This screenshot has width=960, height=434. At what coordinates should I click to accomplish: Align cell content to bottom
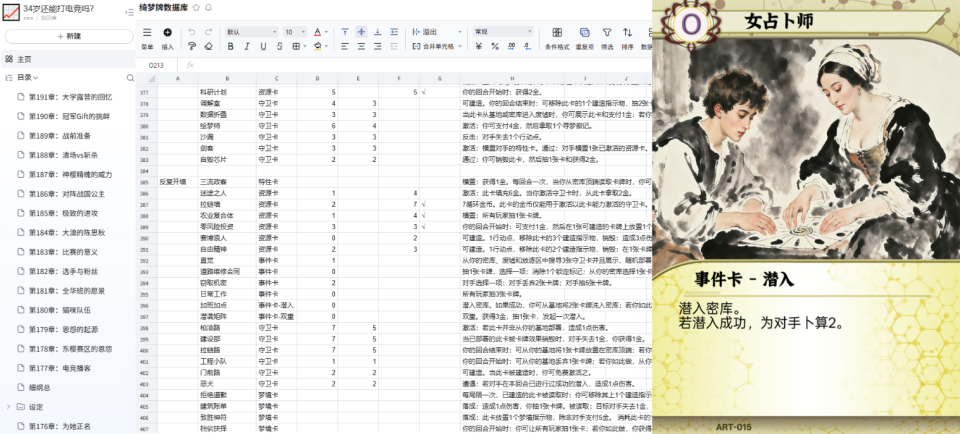(x=378, y=32)
